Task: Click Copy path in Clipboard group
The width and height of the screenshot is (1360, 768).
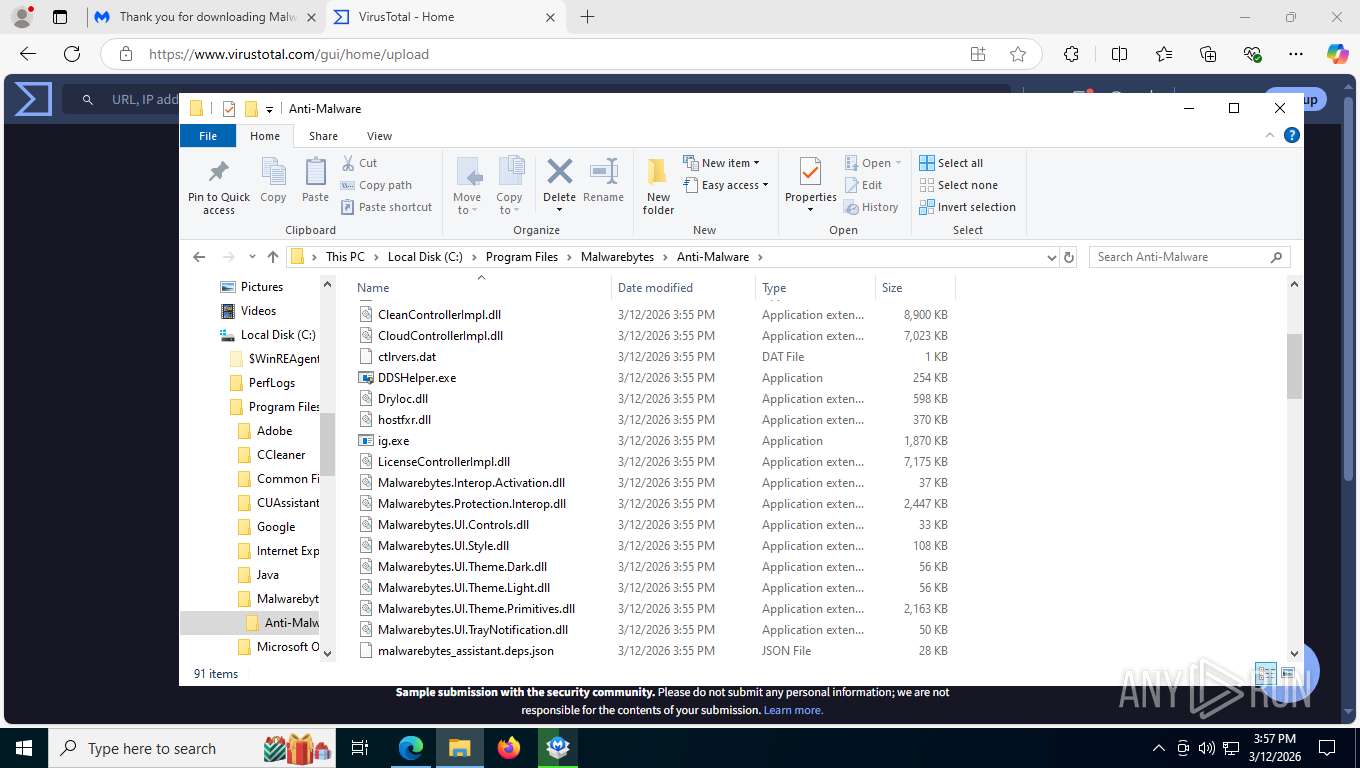Action: pos(376,185)
